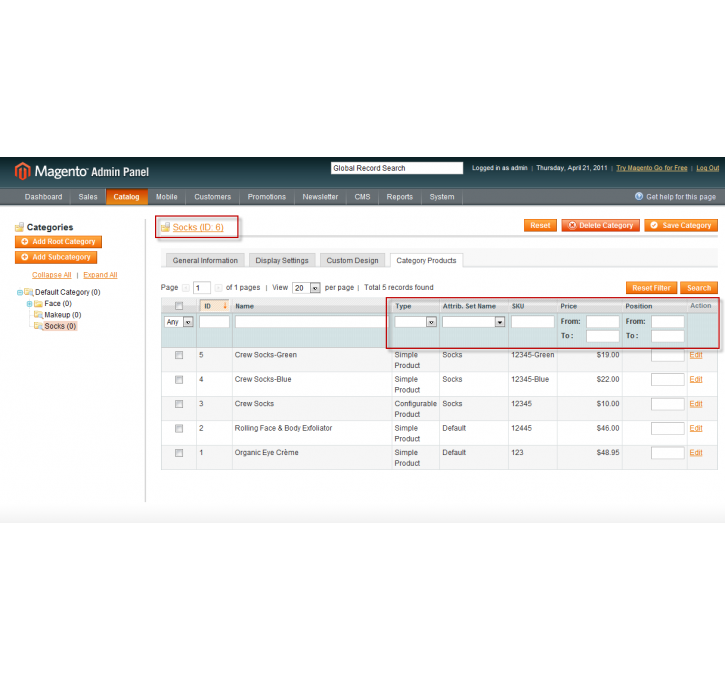Click the Magento logo icon
This screenshot has height=680, width=725.
[23, 171]
